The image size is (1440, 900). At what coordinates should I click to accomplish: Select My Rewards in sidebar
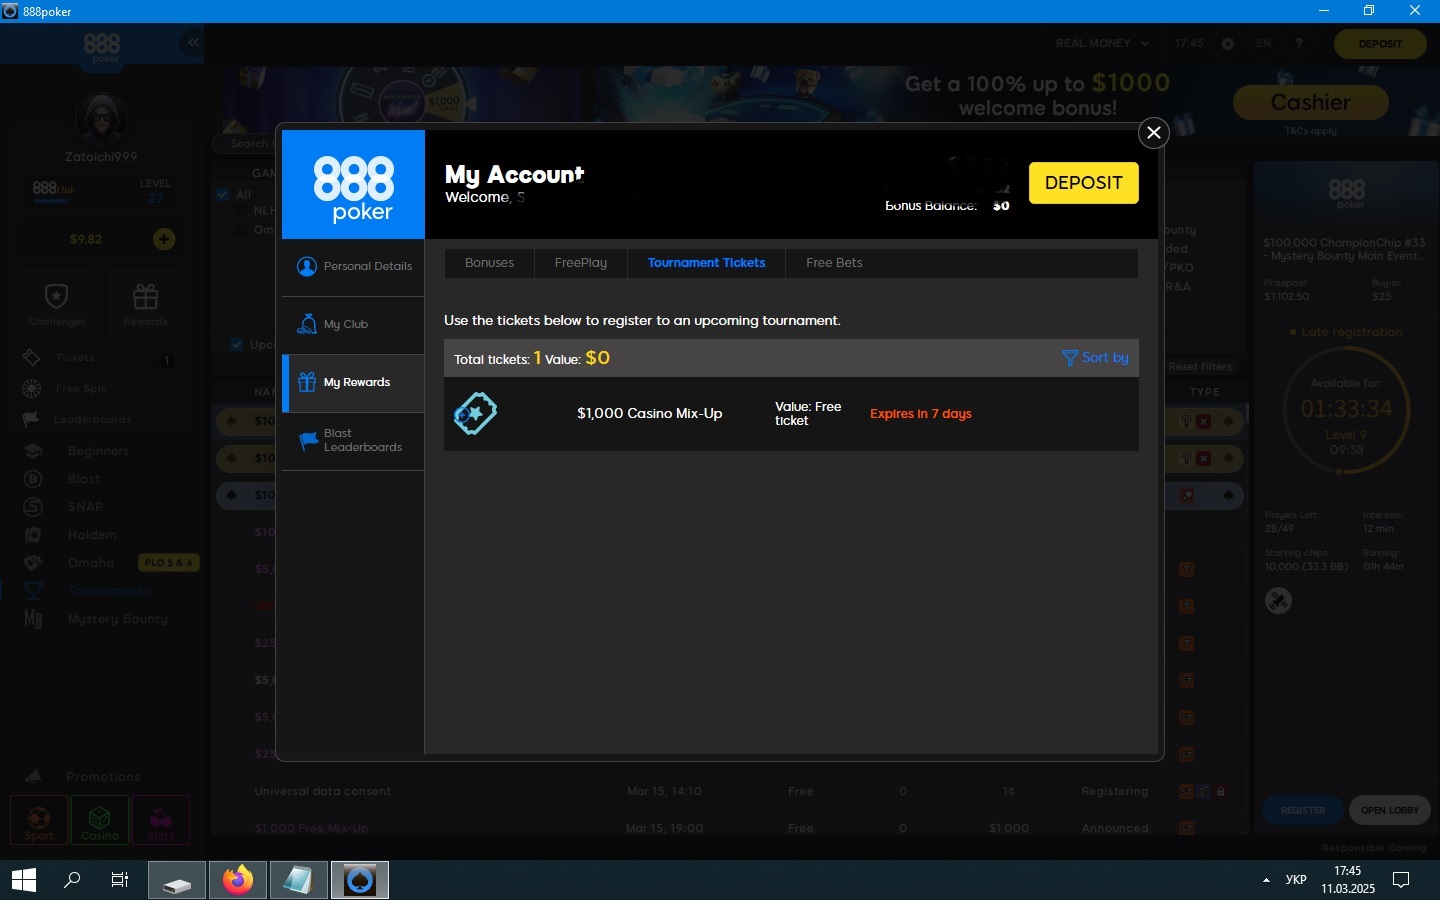tap(353, 383)
